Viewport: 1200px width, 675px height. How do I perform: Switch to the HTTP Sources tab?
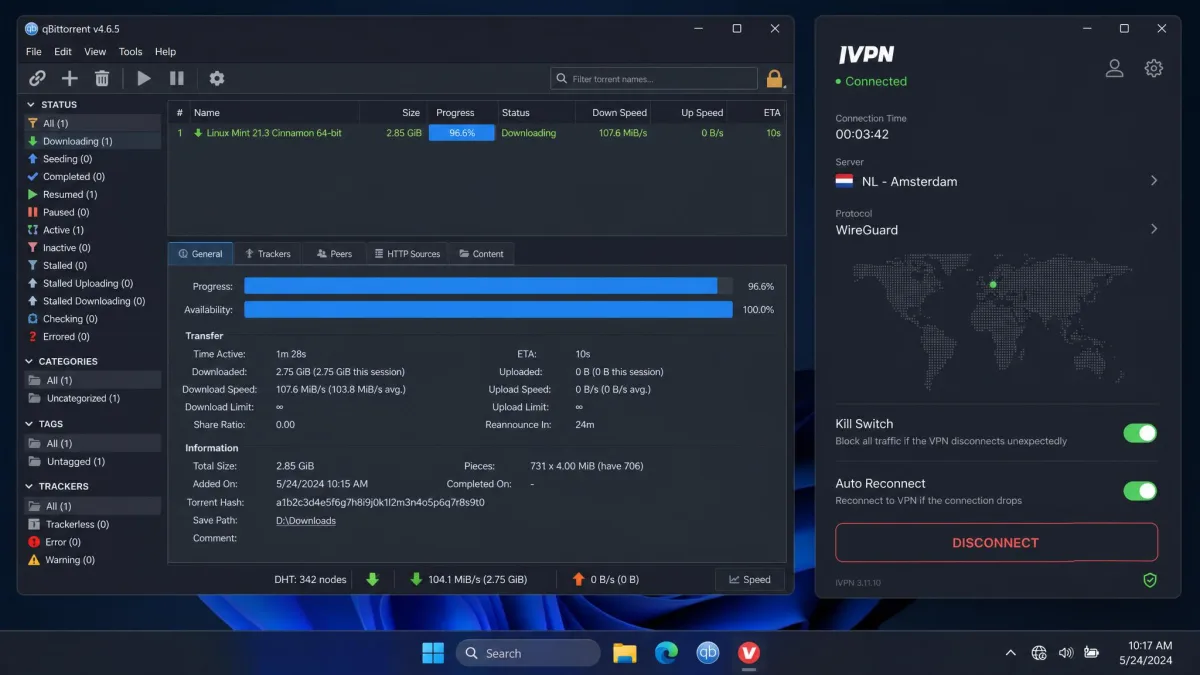pyautogui.click(x=407, y=254)
